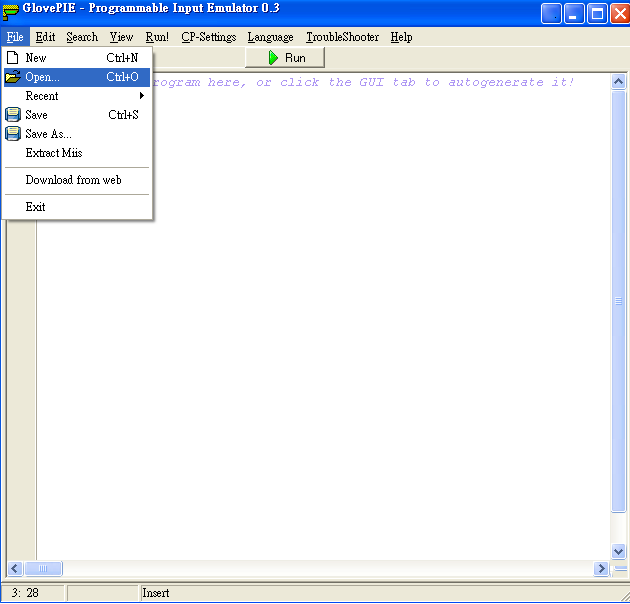The width and height of the screenshot is (630, 604).
Task: Open the Language menu
Action: coord(270,37)
